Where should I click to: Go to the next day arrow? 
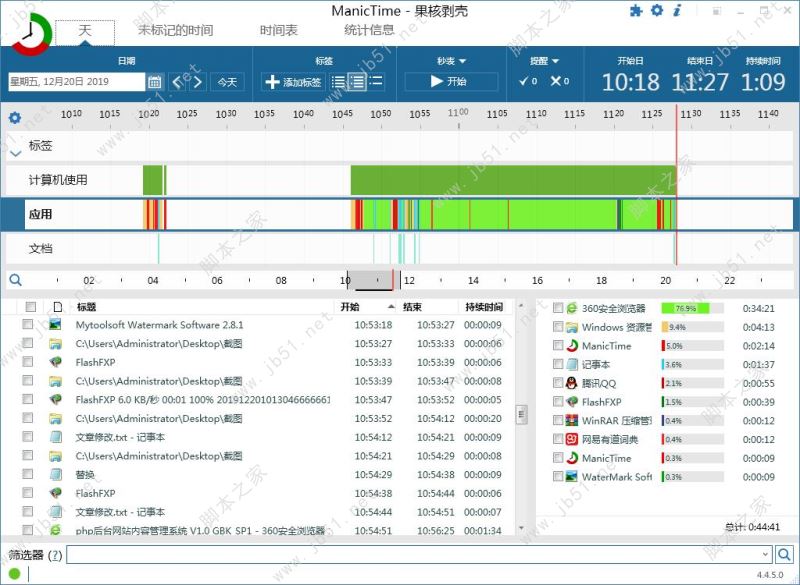(x=198, y=82)
